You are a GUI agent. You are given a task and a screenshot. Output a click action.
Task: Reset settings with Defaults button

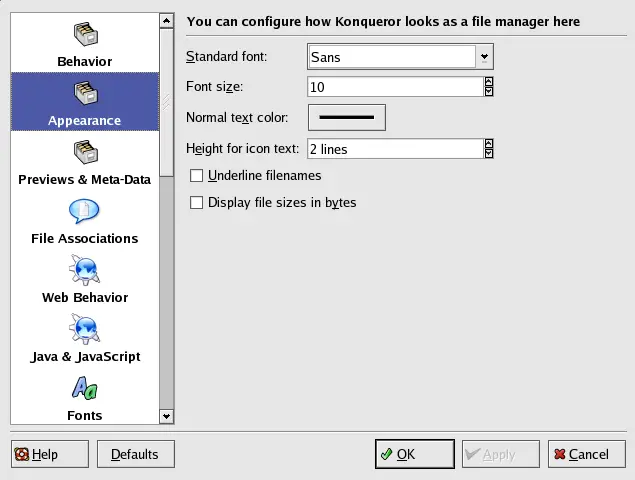135,454
